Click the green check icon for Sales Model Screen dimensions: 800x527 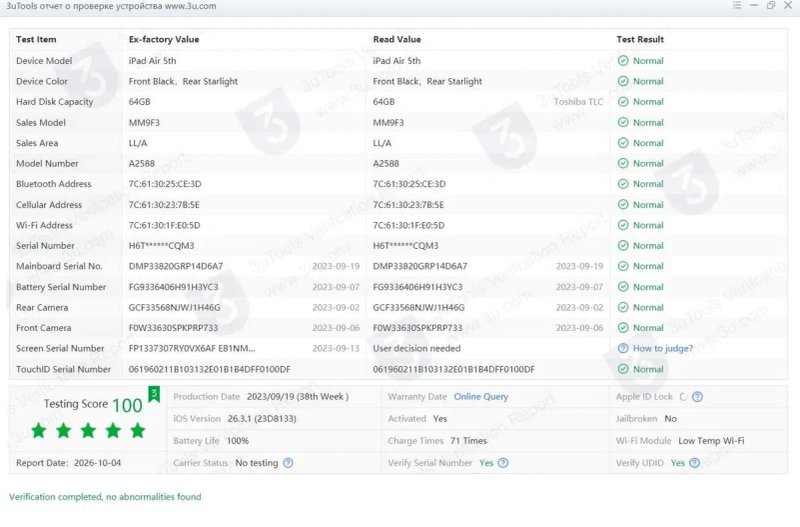pyautogui.click(x=623, y=122)
